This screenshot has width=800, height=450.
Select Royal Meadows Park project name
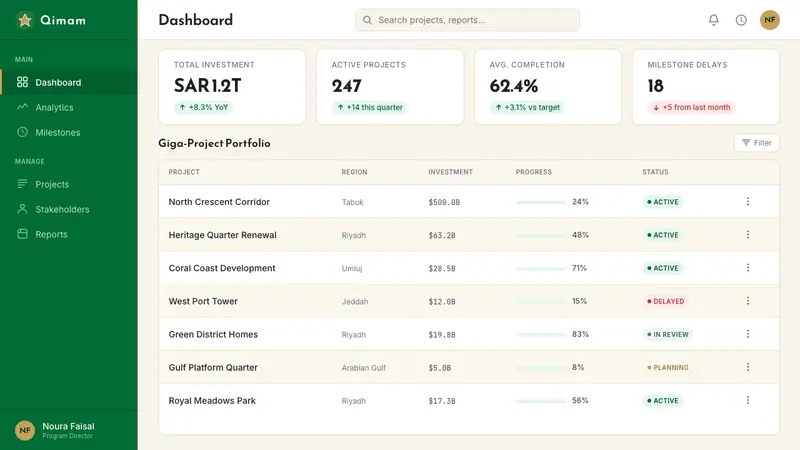(x=212, y=401)
